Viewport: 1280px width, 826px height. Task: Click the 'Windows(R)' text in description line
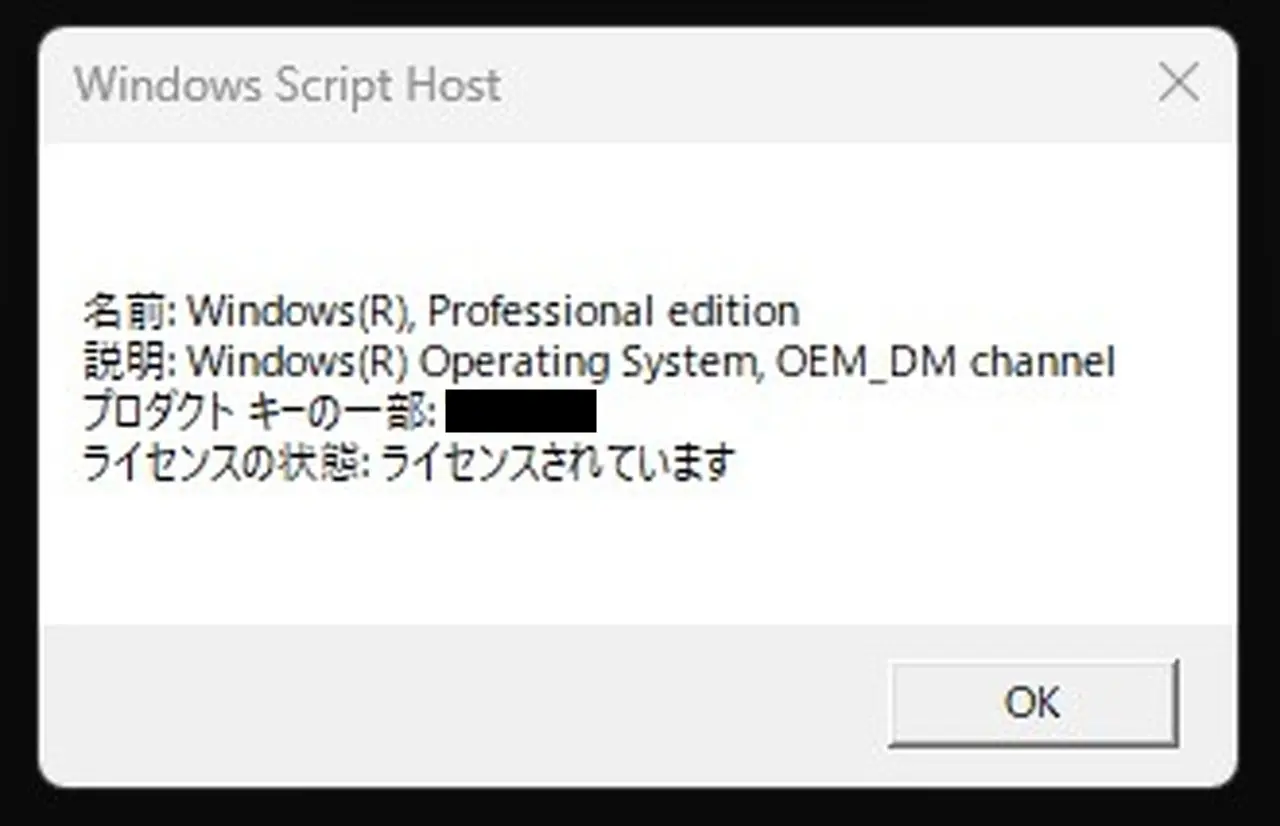298,361
